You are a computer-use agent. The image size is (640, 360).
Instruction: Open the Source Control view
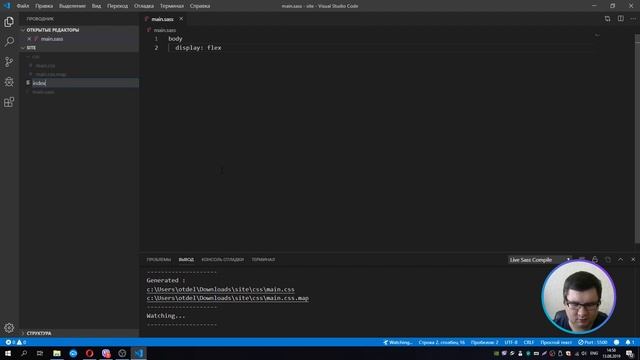(x=9, y=62)
